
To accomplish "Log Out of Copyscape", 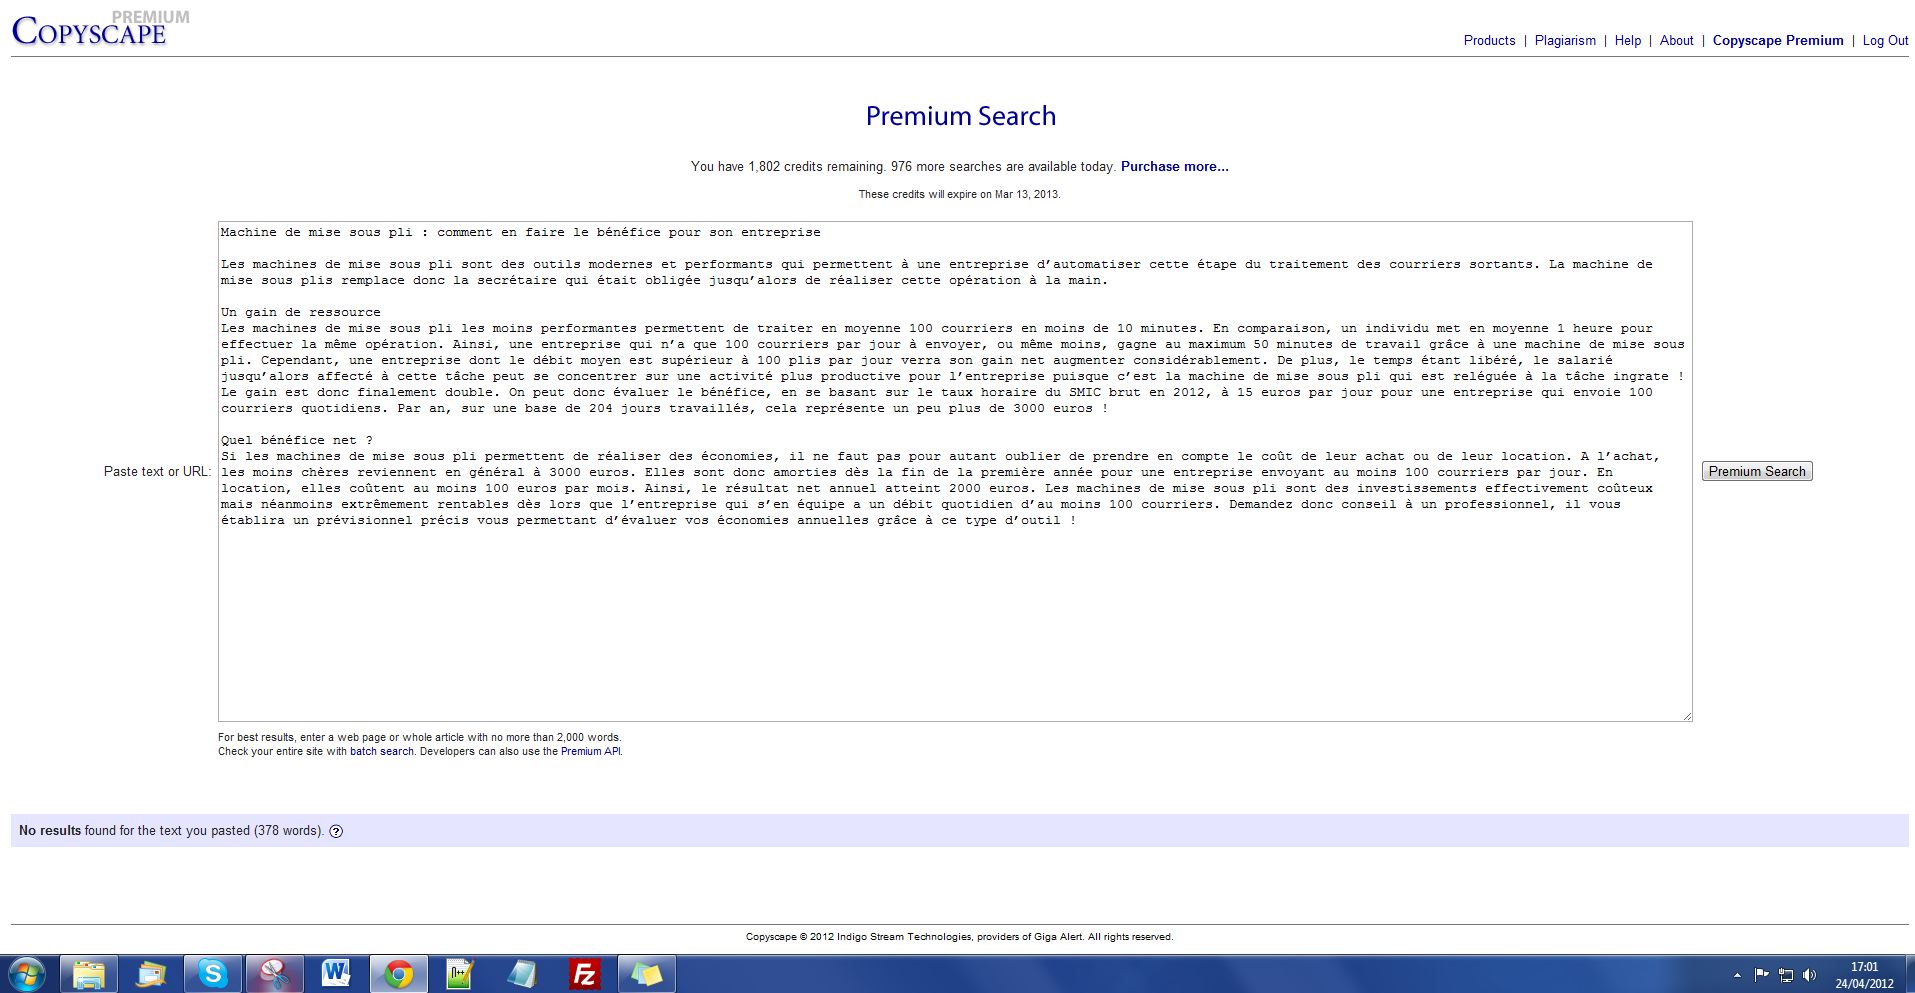I will point(1885,41).
